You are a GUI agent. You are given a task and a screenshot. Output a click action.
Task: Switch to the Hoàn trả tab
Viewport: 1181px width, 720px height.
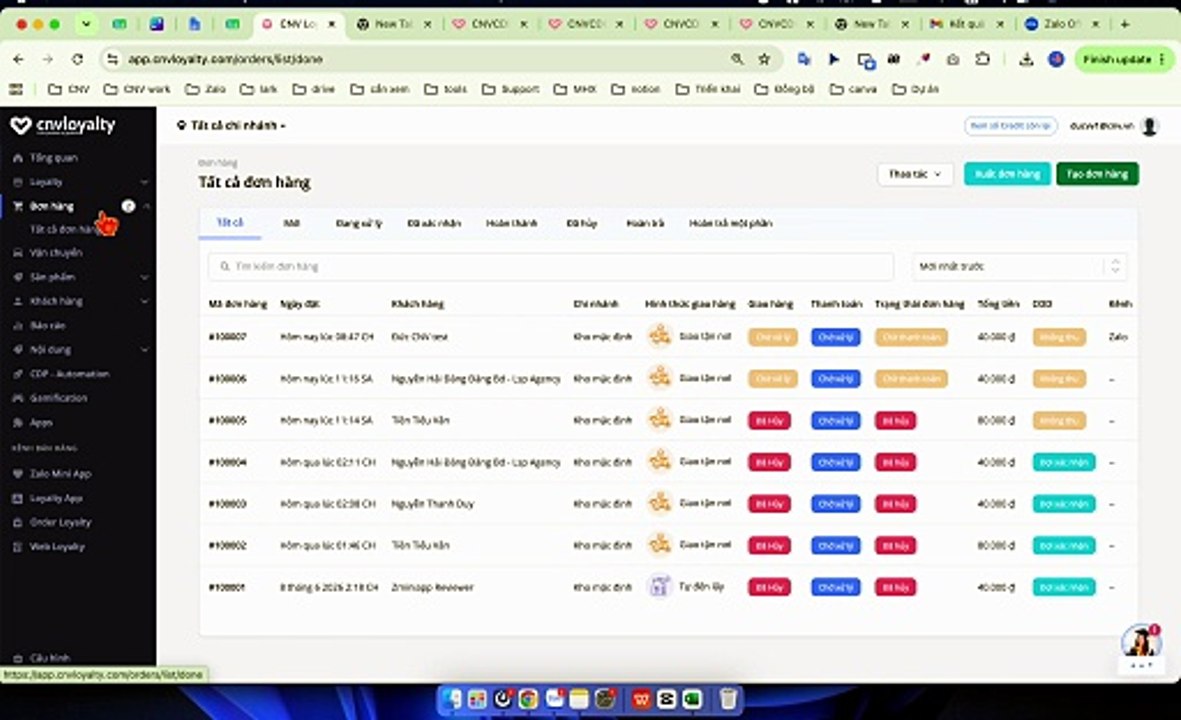coord(645,224)
